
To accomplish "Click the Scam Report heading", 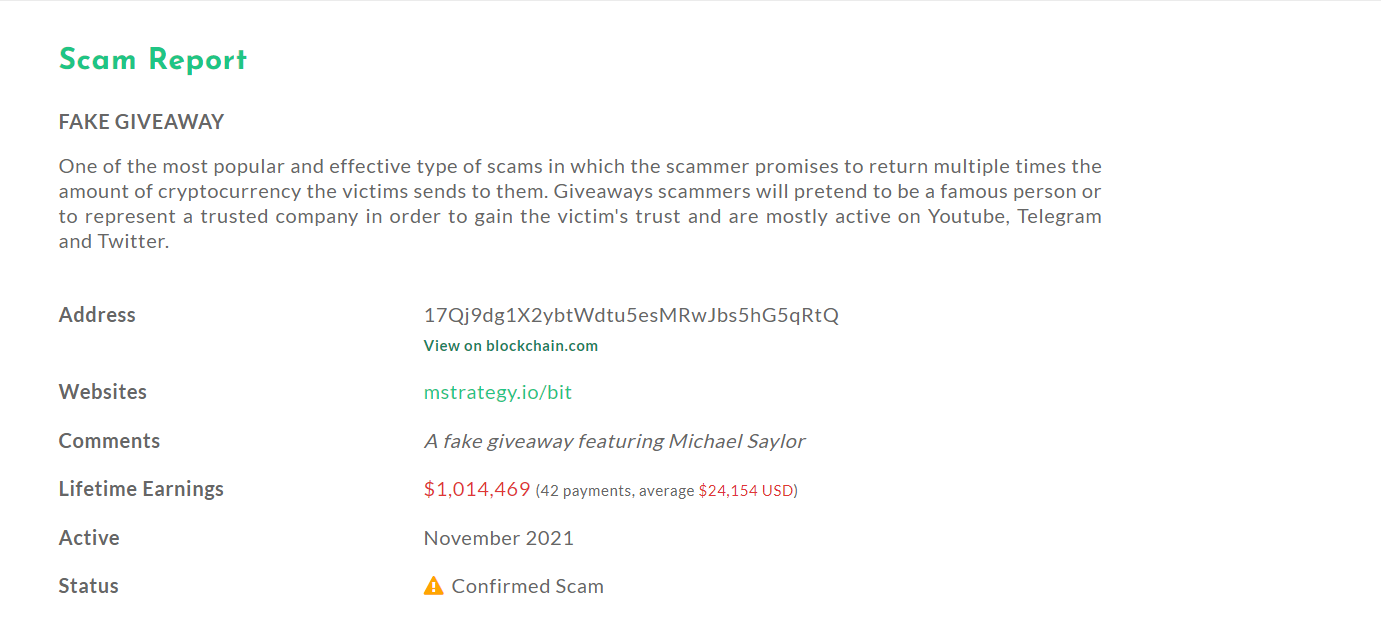I will 153,60.
